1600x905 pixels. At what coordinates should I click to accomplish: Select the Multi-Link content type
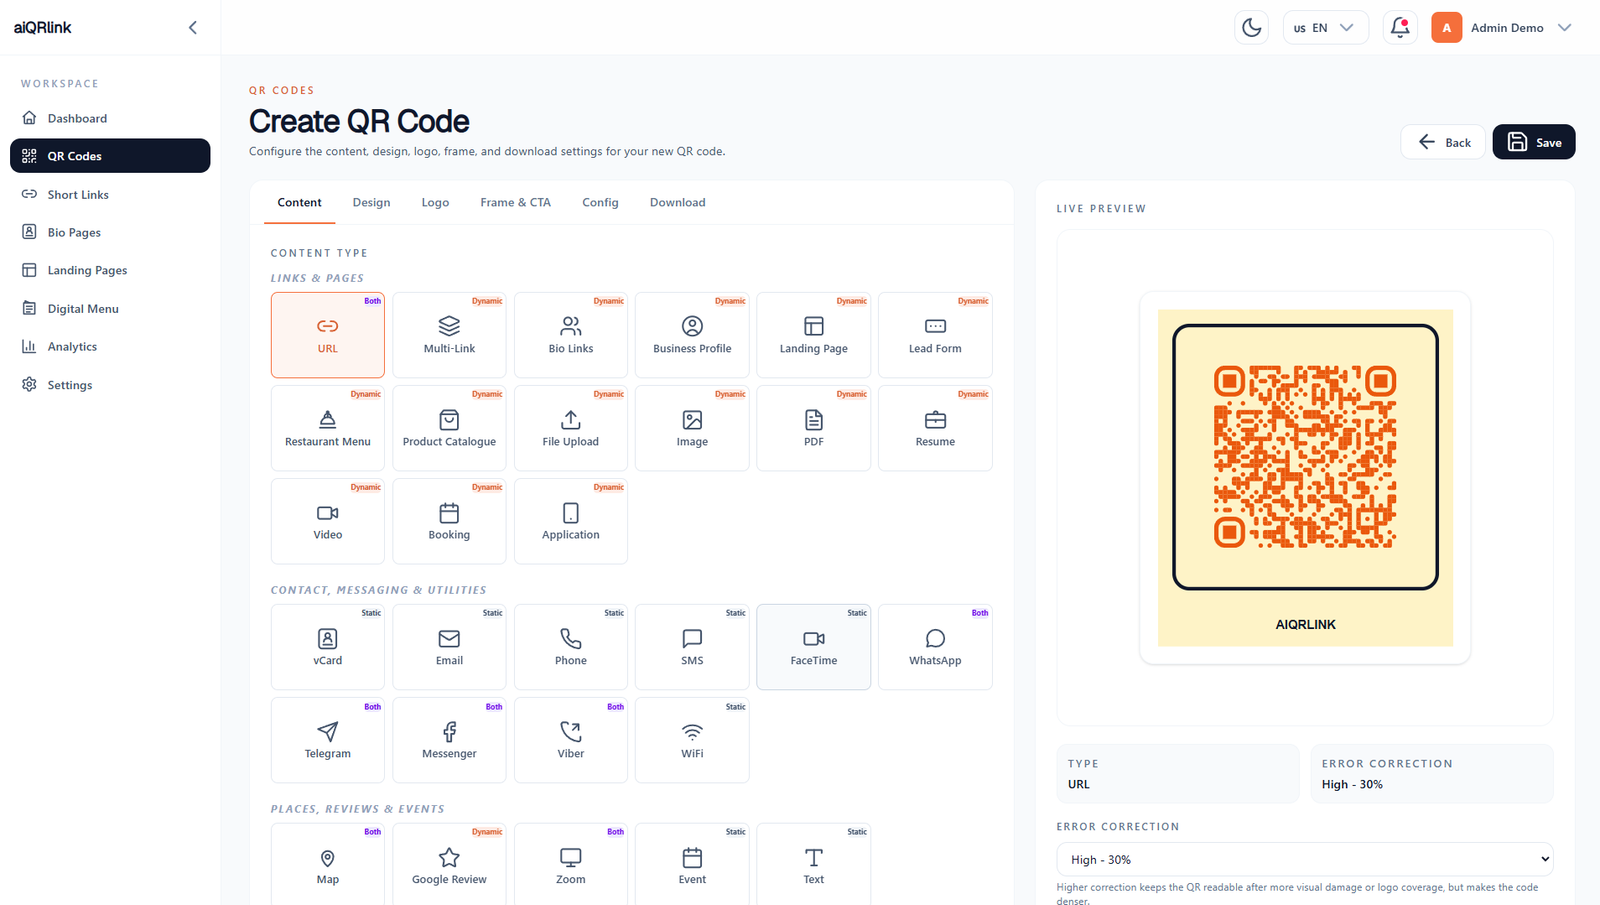click(x=449, y=335)
